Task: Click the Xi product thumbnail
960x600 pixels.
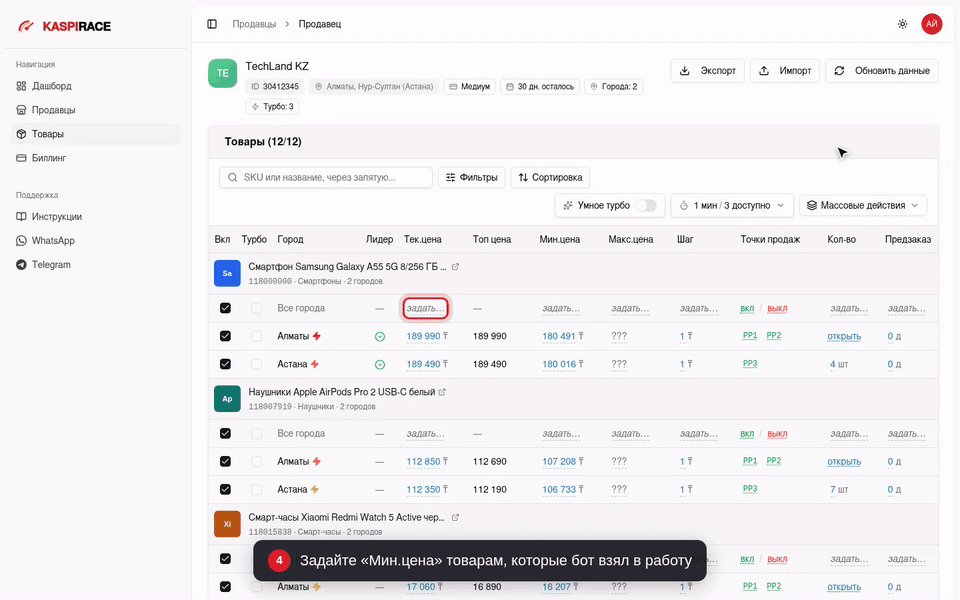Action: (227, 525)
